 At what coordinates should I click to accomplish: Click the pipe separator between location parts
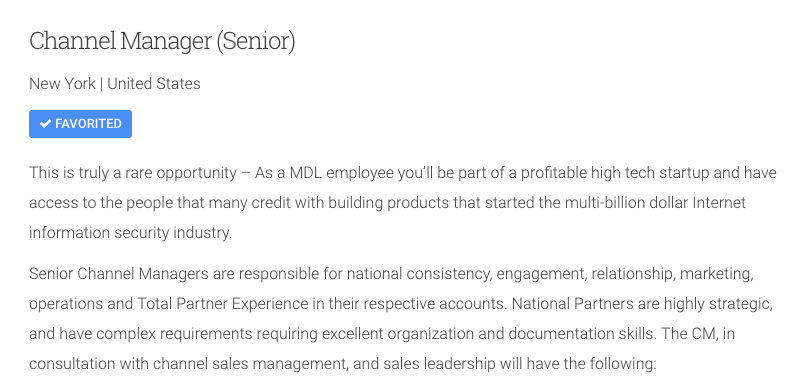[x=101, y=84]
